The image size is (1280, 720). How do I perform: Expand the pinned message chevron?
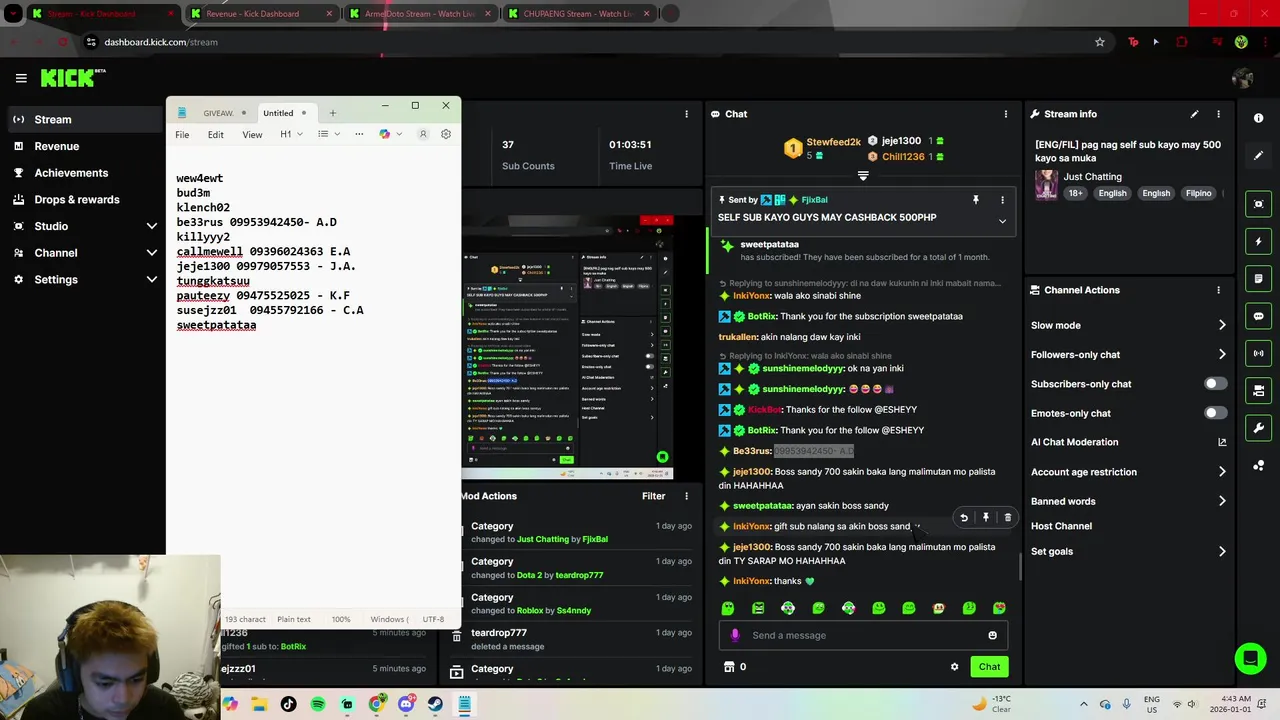pyautogui.click(x=1002, y=221)
